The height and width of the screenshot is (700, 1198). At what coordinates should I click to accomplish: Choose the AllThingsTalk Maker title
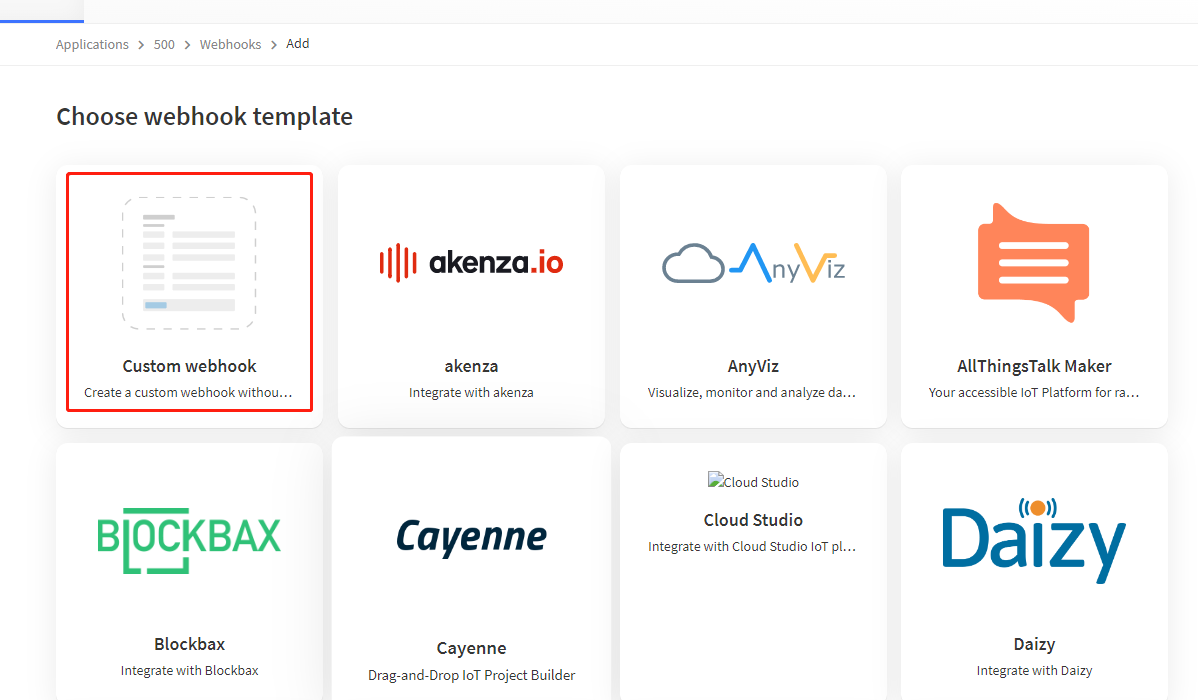1034,366
